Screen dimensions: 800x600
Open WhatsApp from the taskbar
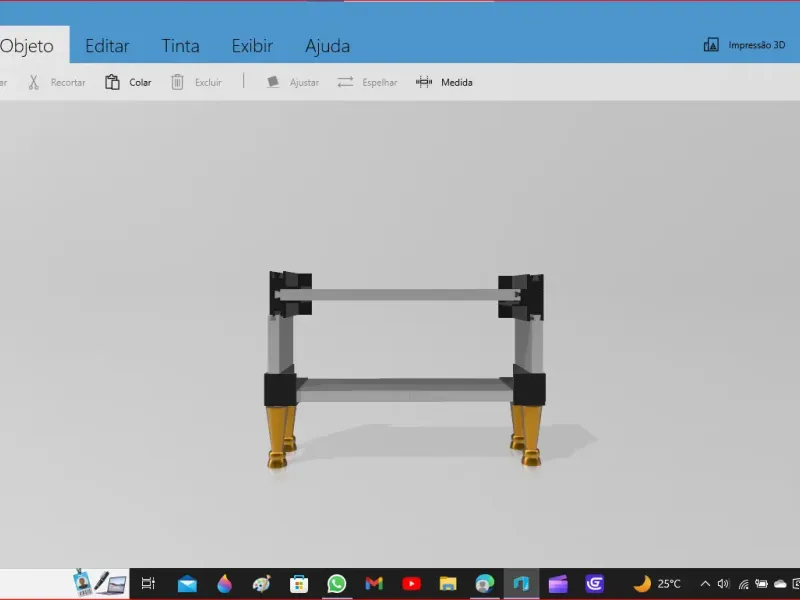[x=337, y=584]
